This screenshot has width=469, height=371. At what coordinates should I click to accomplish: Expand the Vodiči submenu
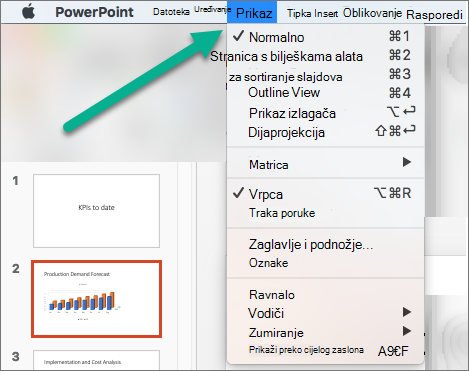(x=325, y=313)
